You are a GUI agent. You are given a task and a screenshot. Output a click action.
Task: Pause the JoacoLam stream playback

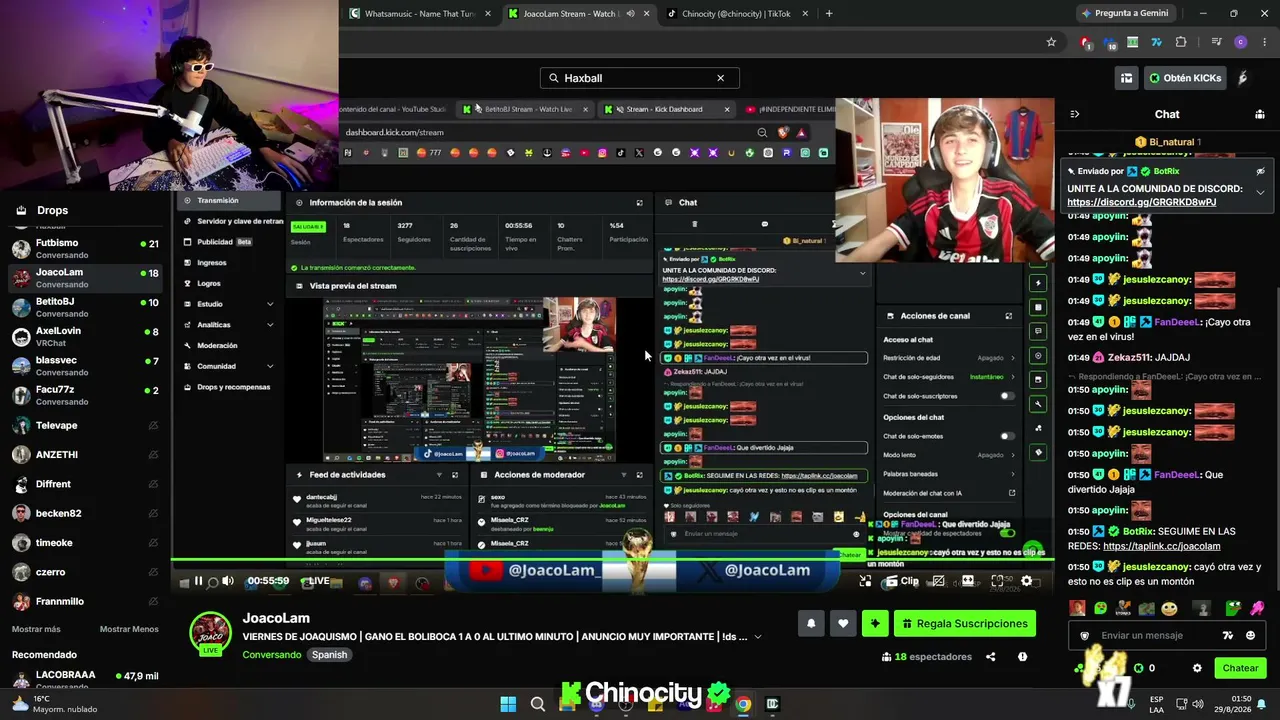198,581
